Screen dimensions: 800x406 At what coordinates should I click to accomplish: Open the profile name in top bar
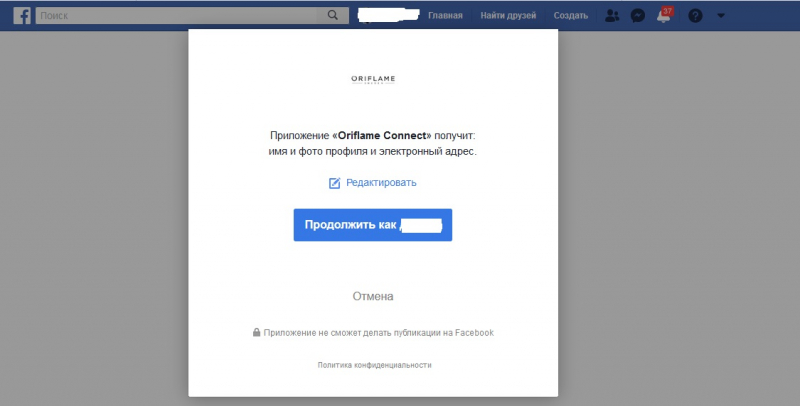[388, 16]
